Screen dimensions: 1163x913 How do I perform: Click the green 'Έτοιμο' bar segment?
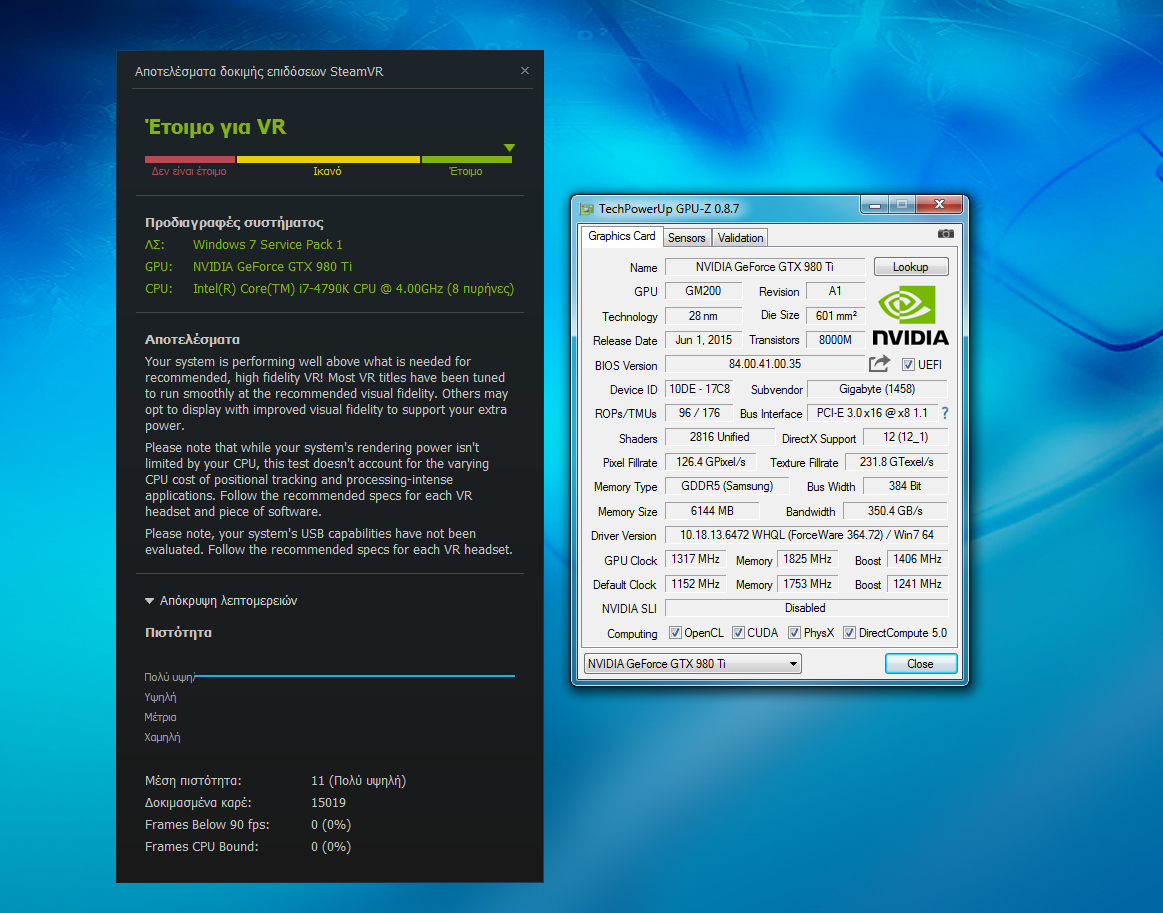pyautogui.click(x=467, y=159)
